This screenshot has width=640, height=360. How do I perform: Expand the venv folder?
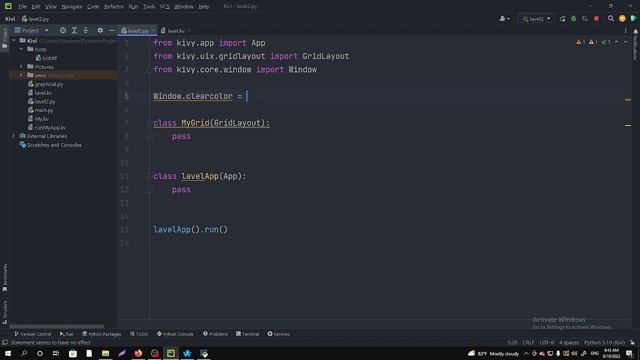[21, 76]
